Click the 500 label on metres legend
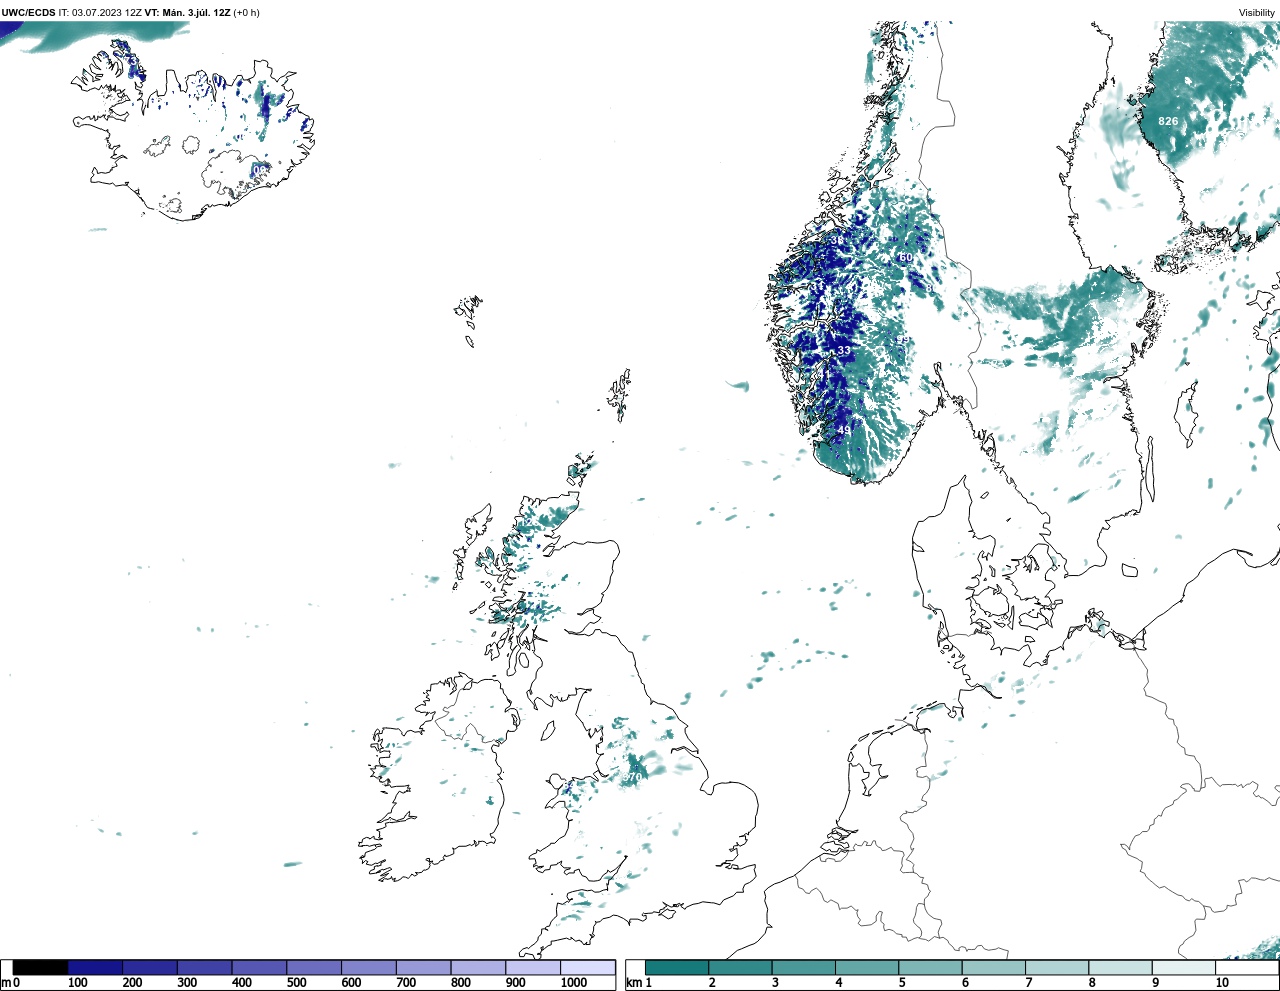This screenshot has height=991, width=1280. pyautogui.click(x=297, y=983)
